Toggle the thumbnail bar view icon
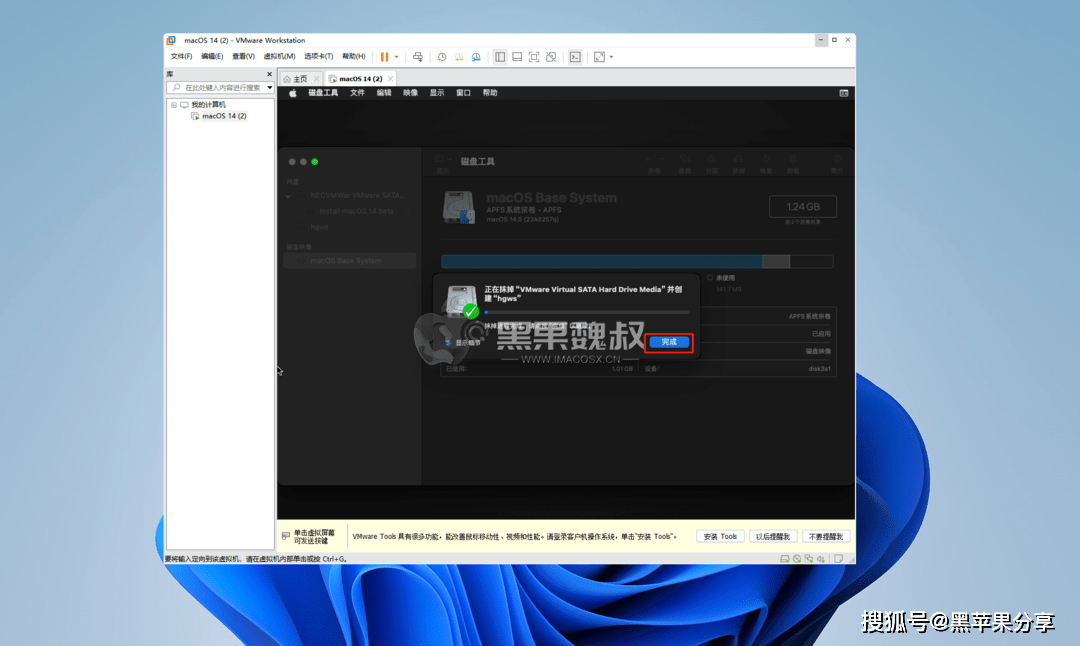This screenshot has width=1080, height=646. click(x=517, y=56)
